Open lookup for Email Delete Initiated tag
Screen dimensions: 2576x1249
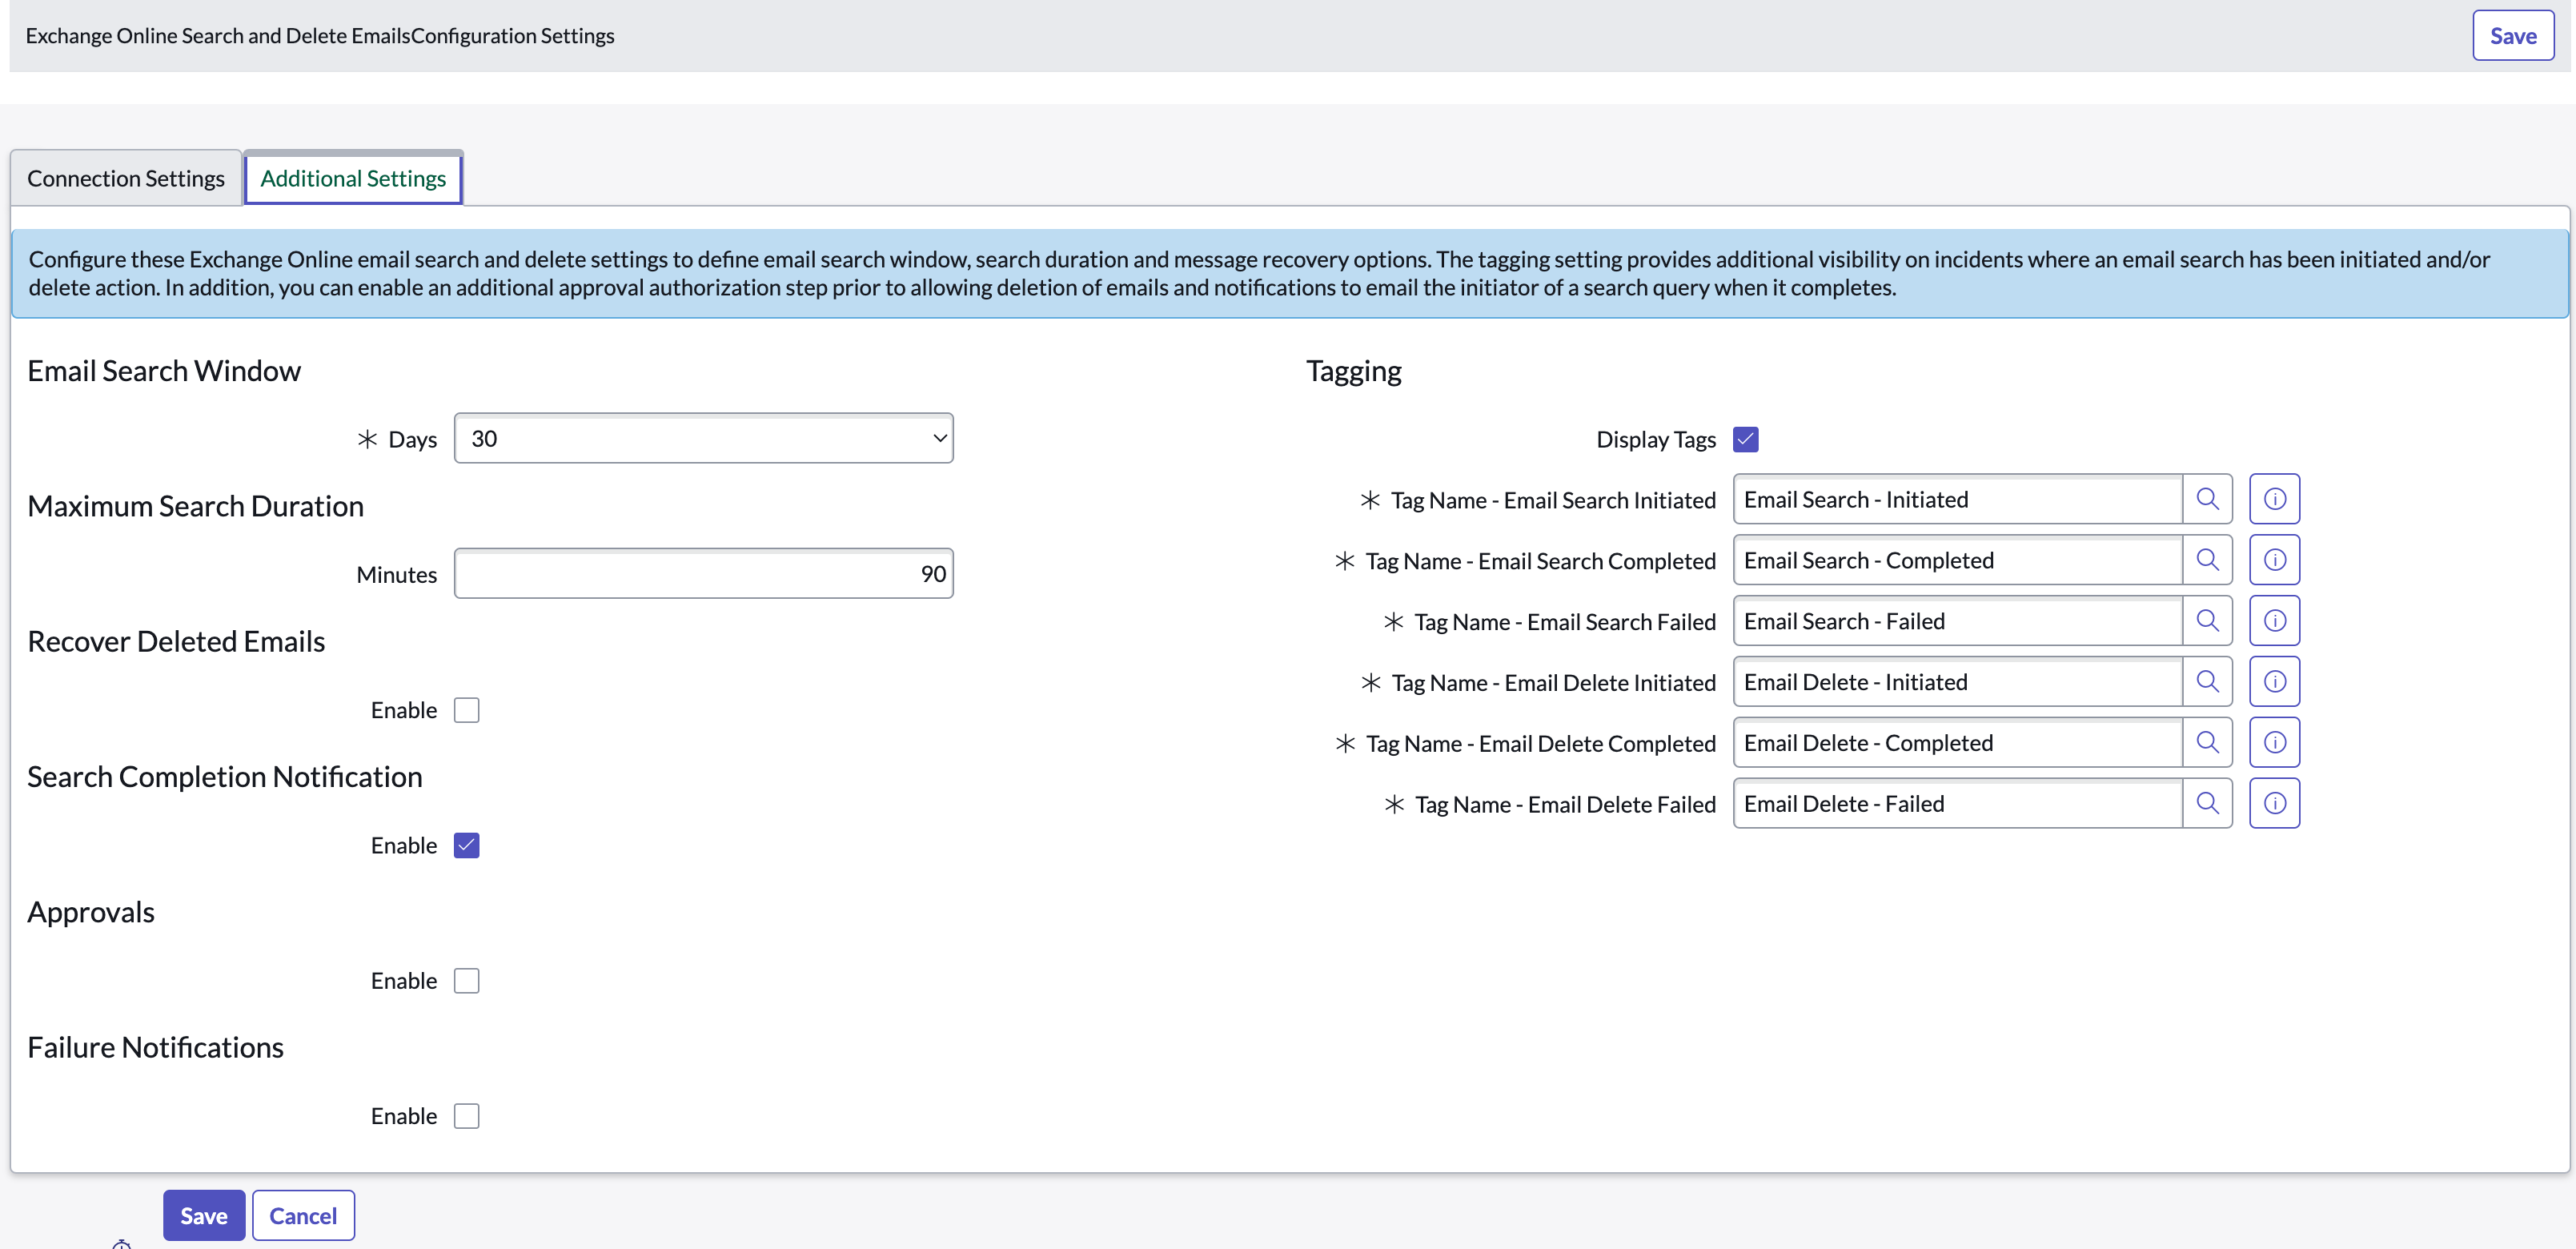point(2207,682)
